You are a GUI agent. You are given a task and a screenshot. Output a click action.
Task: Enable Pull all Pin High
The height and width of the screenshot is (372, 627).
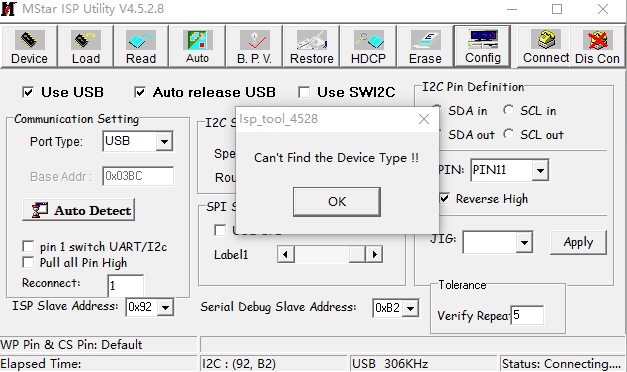(28, 262)
